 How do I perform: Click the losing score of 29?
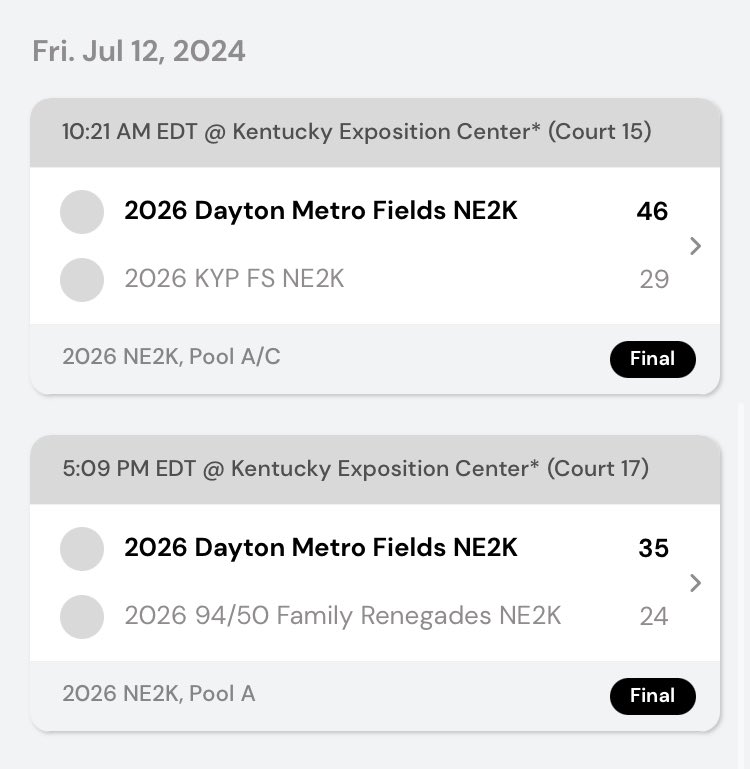[654, 280]
